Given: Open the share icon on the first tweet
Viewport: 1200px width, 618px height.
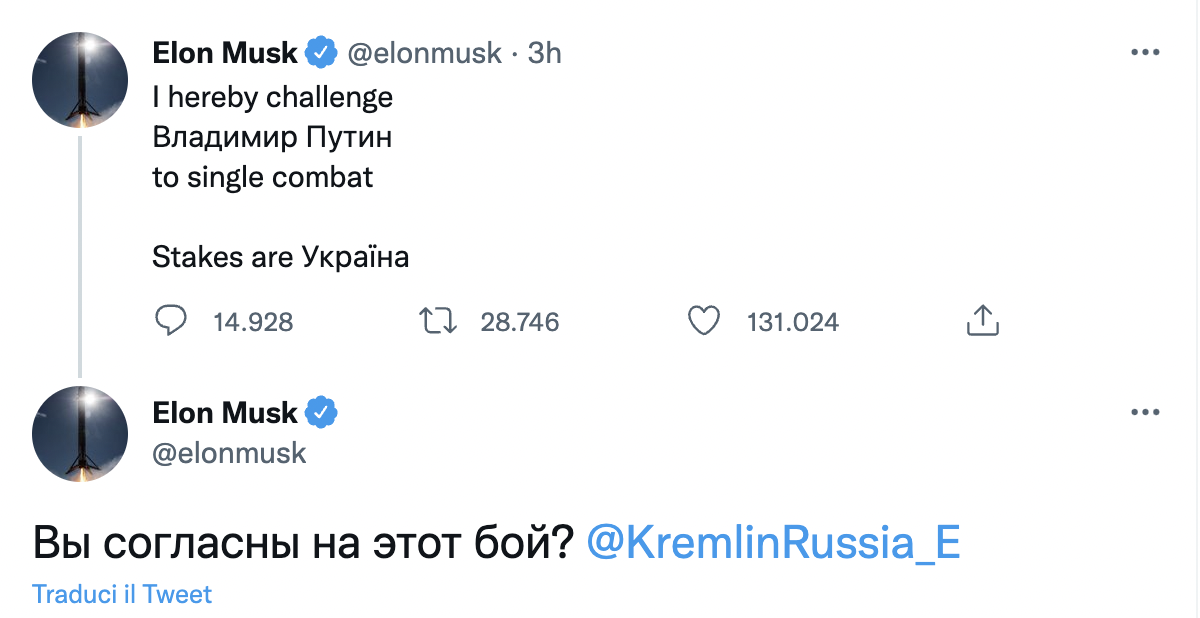Looking at the screenshot, I should pyautogui.click(x=983, y=321).
